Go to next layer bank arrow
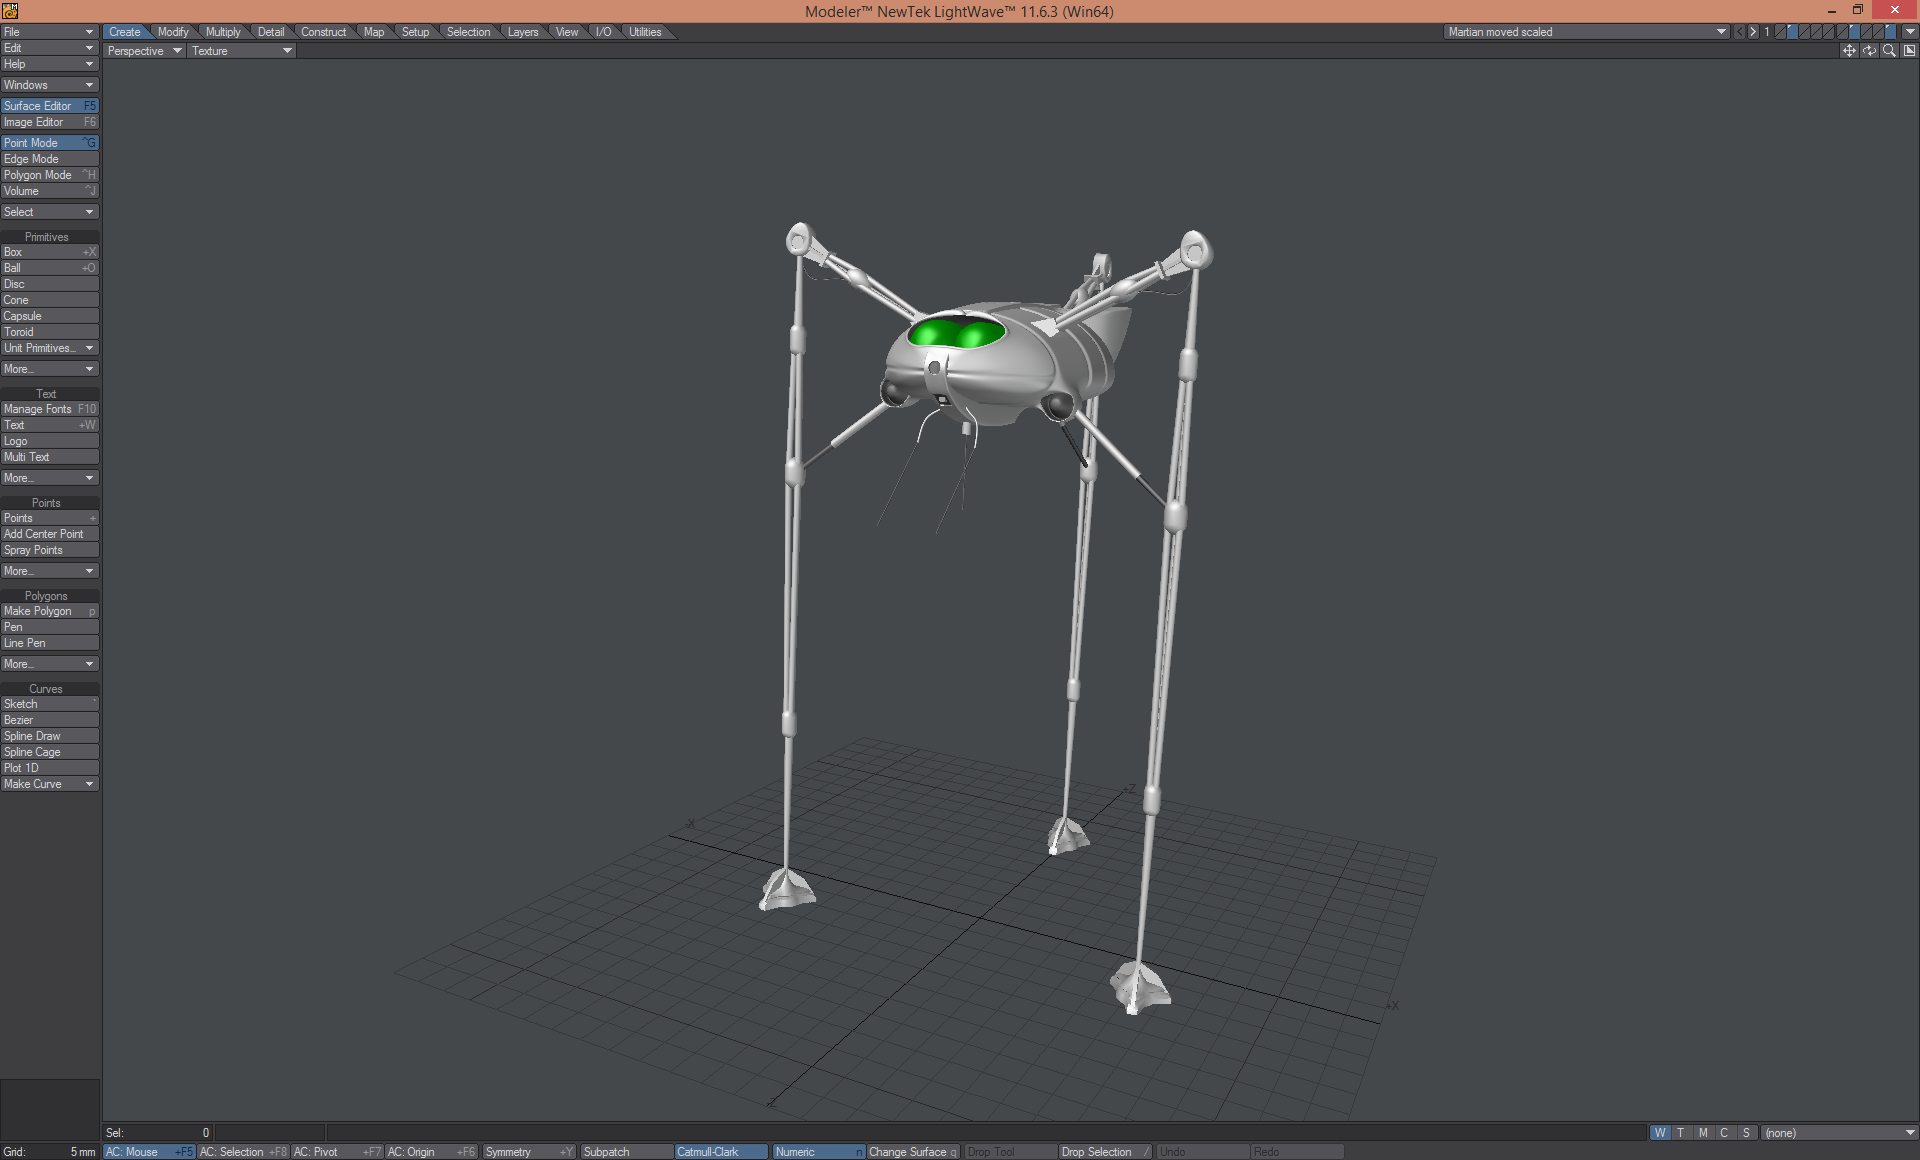This screenshot has height=1160, width=1920. pyautogui.click(x=1753, y=32)
